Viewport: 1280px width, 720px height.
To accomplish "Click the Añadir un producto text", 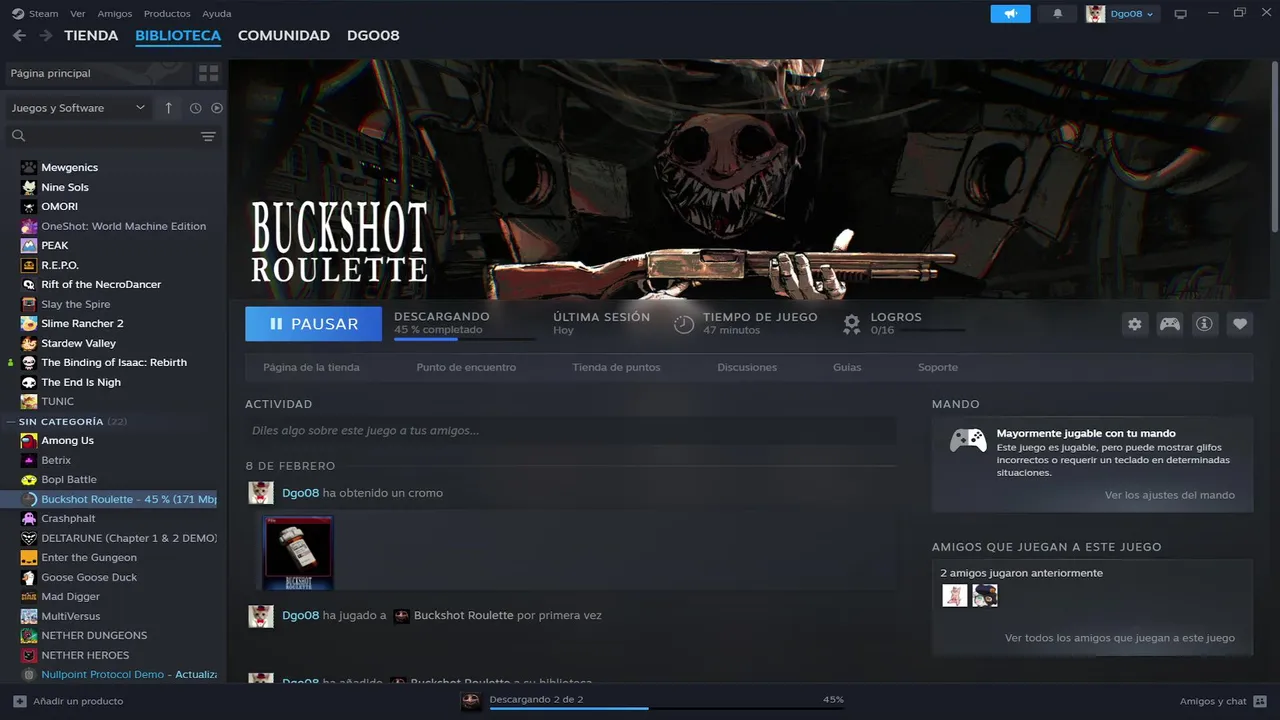I will pos(78,701).
